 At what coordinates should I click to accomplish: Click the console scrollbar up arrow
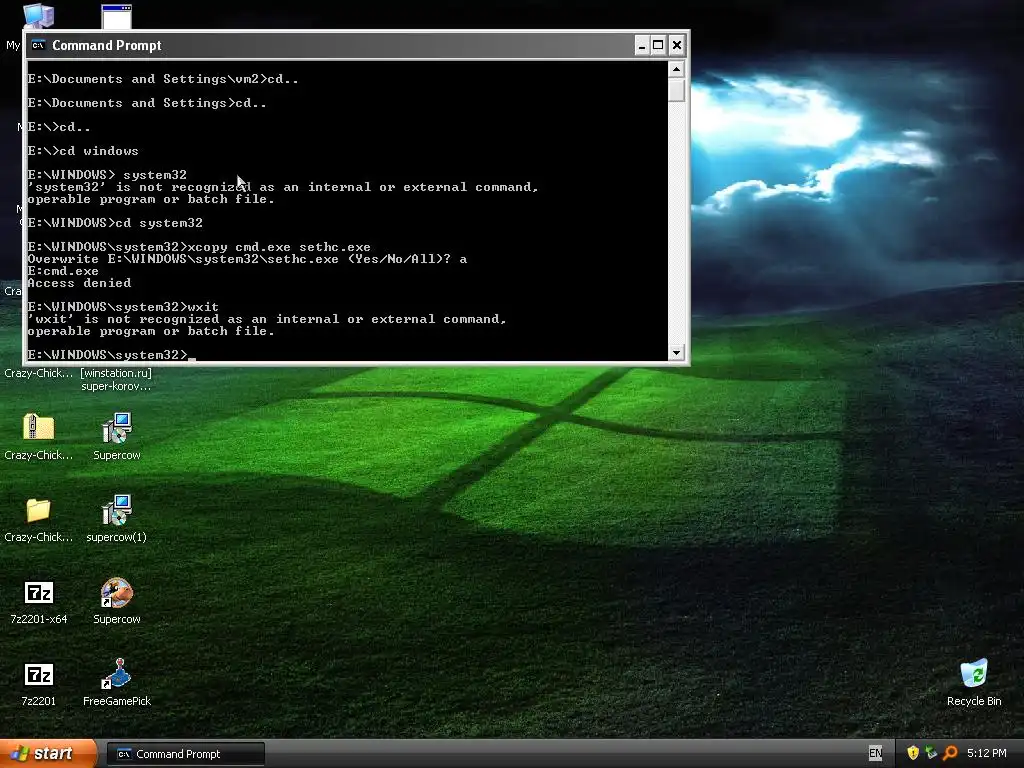[676, 69]
